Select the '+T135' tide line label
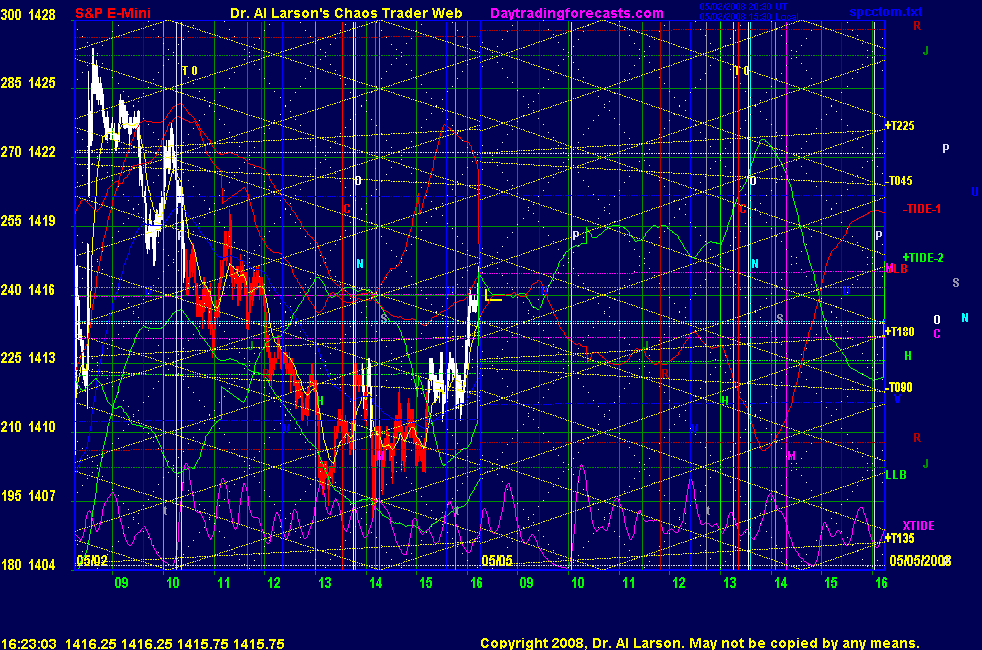The width and height of the screenshot is (982, 650). (x=899, y=538)
